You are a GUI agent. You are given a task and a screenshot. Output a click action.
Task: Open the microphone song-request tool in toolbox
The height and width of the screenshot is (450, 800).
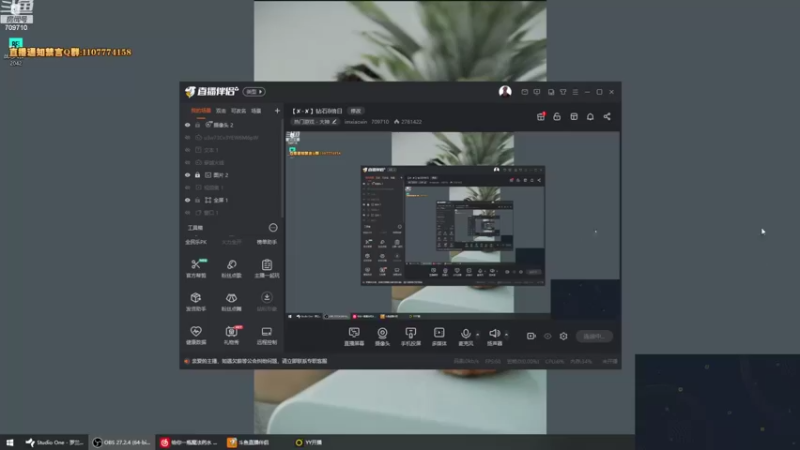231,267
